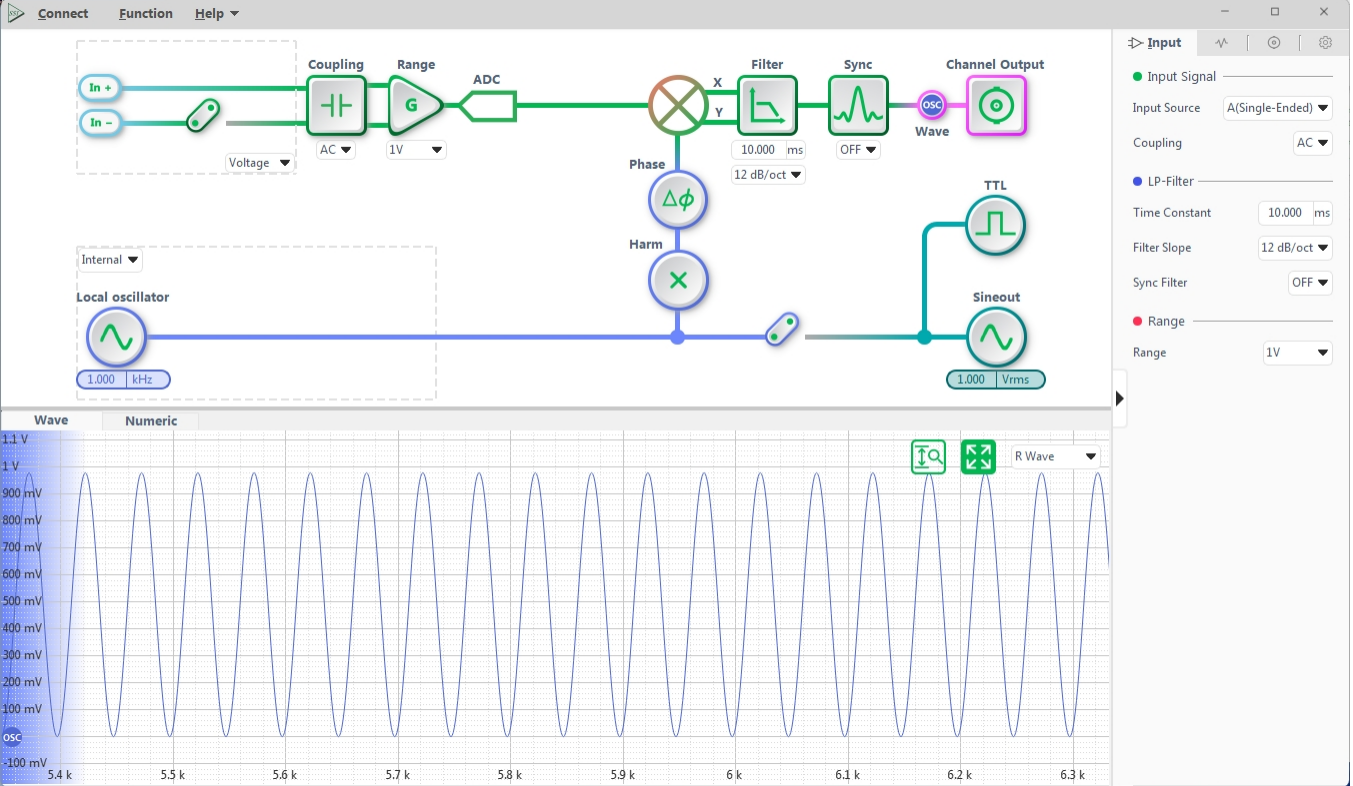The height and width of the screenshot is (786, 1353).
Task: Click the LP-Filter section heading
Action: pos(1171,181)
